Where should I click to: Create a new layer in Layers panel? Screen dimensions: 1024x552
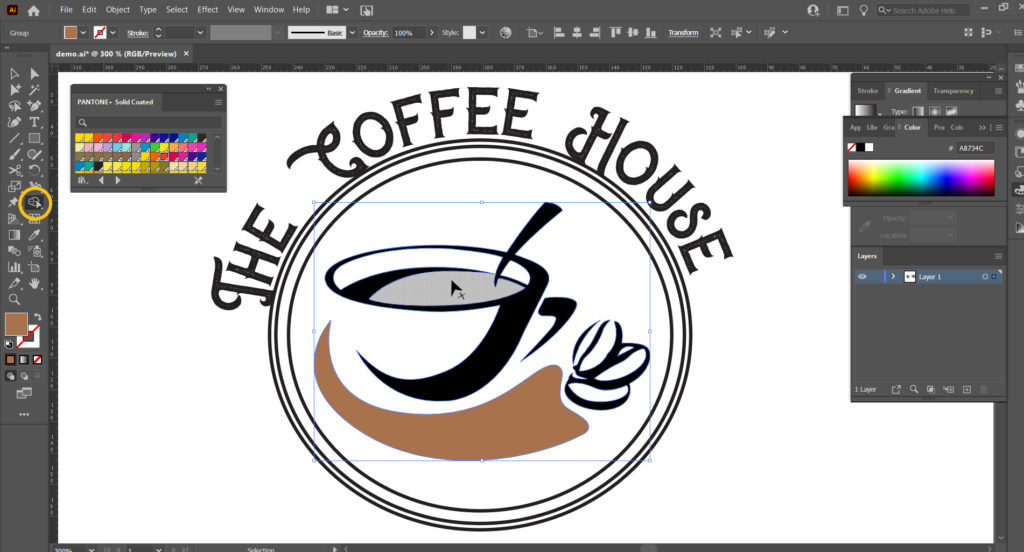[x=966, y=389]
